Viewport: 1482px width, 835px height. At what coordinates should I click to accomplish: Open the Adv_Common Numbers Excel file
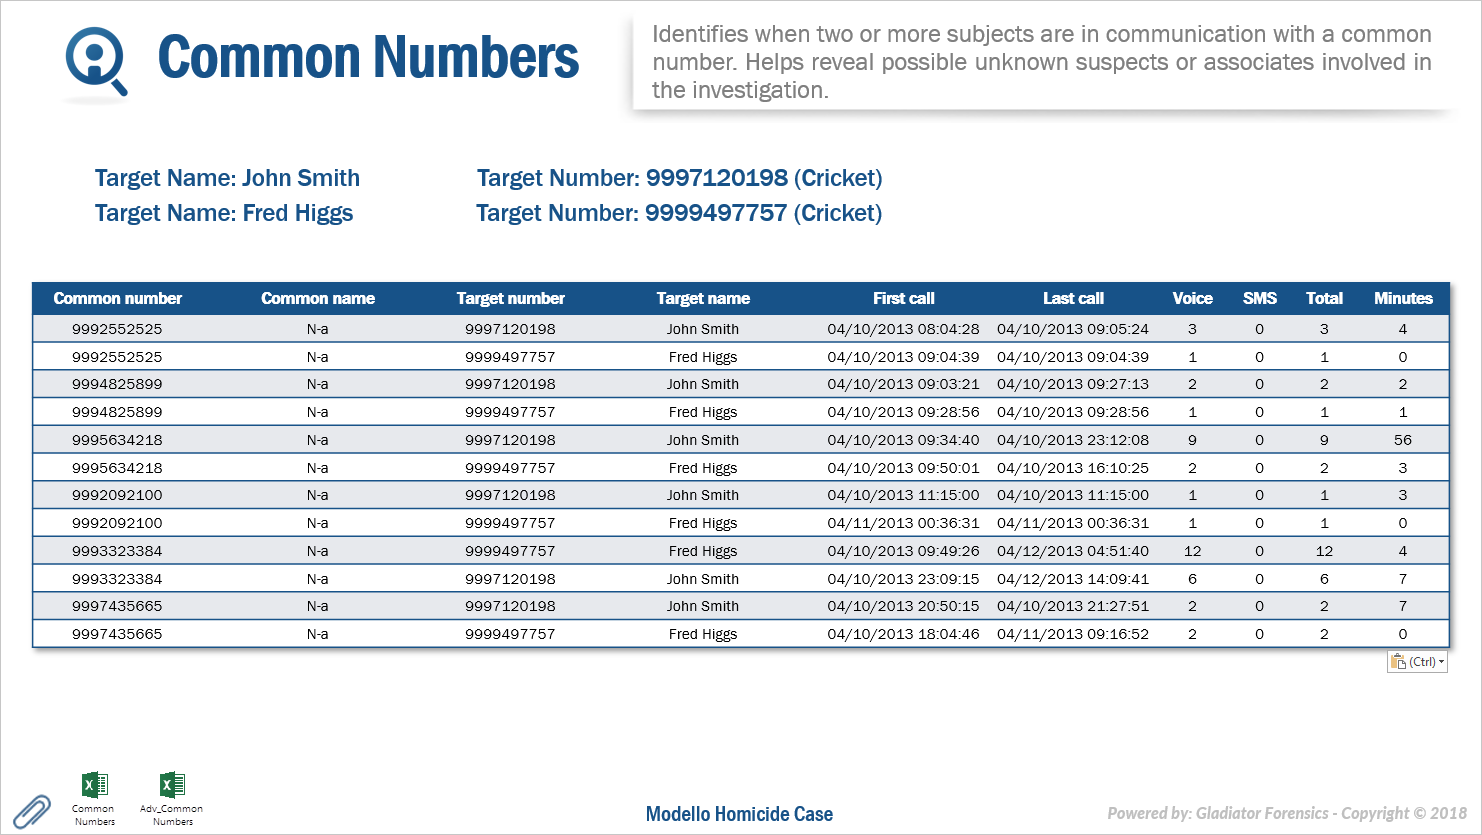pyautogui.click(x=172, y=786)
